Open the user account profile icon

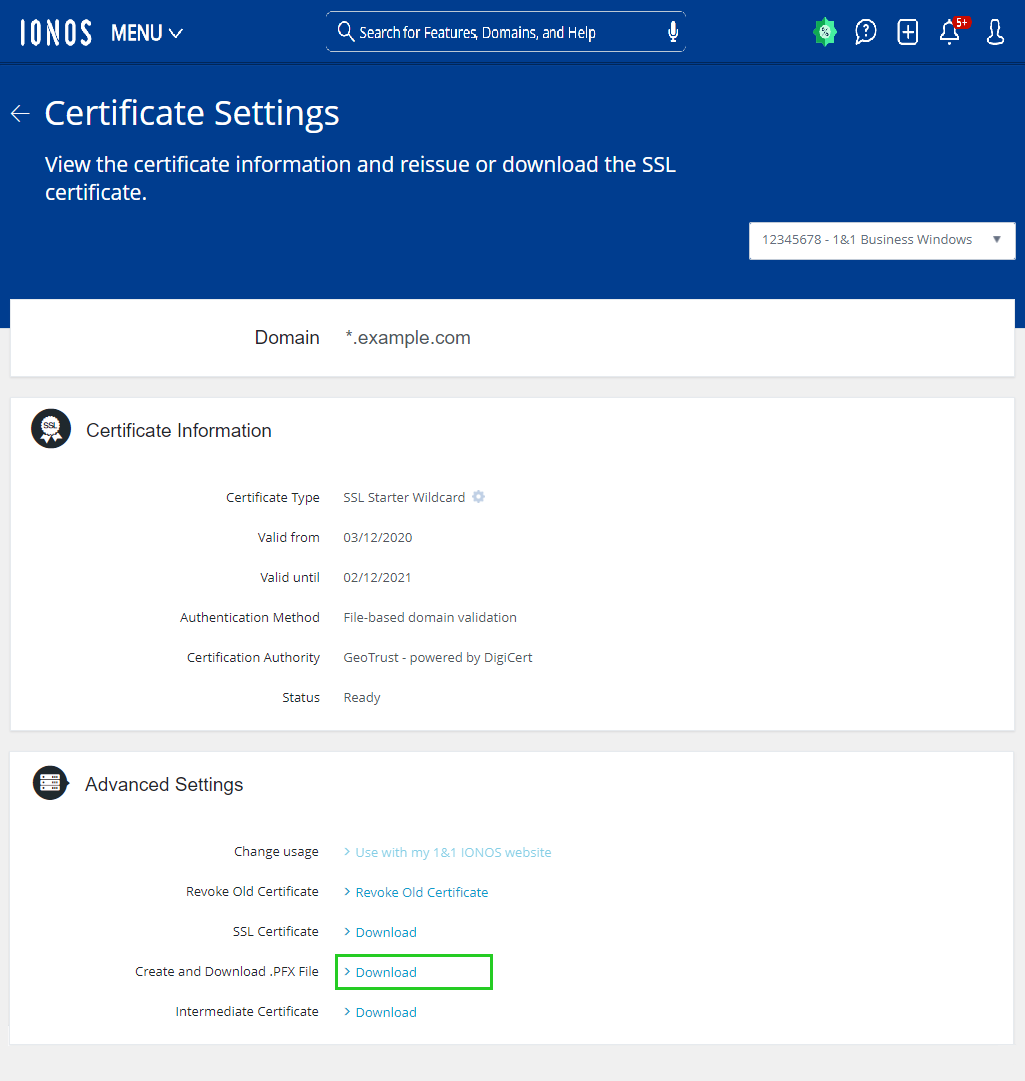995,32
